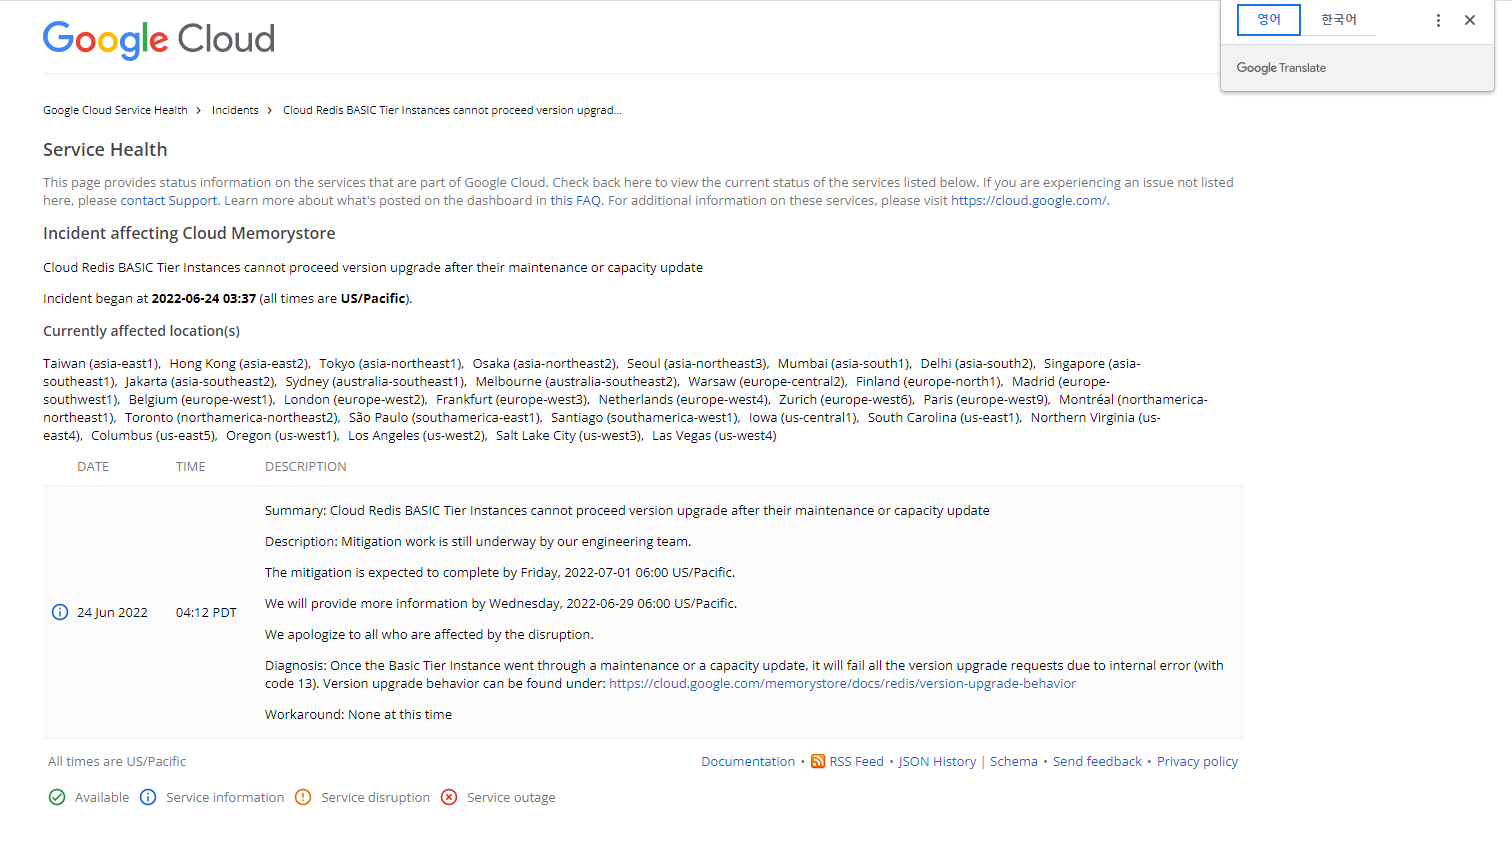Open the Documentation footer link
The image size is (1512, 857).
pos(748,762)
